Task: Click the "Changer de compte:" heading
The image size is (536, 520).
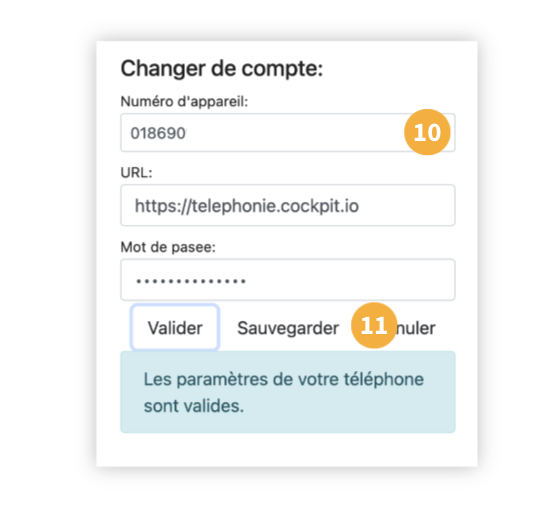Action: pyautogui.click(x=222, y=68)
